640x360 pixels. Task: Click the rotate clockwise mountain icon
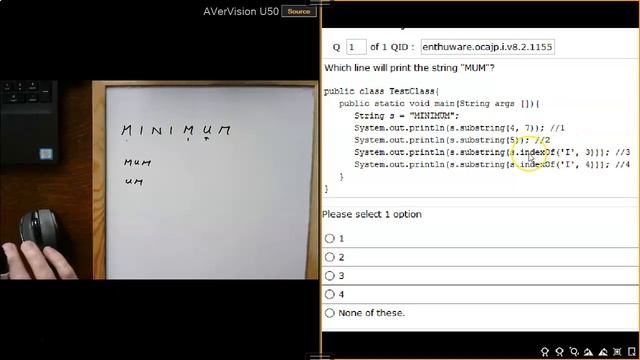point(603,352)
